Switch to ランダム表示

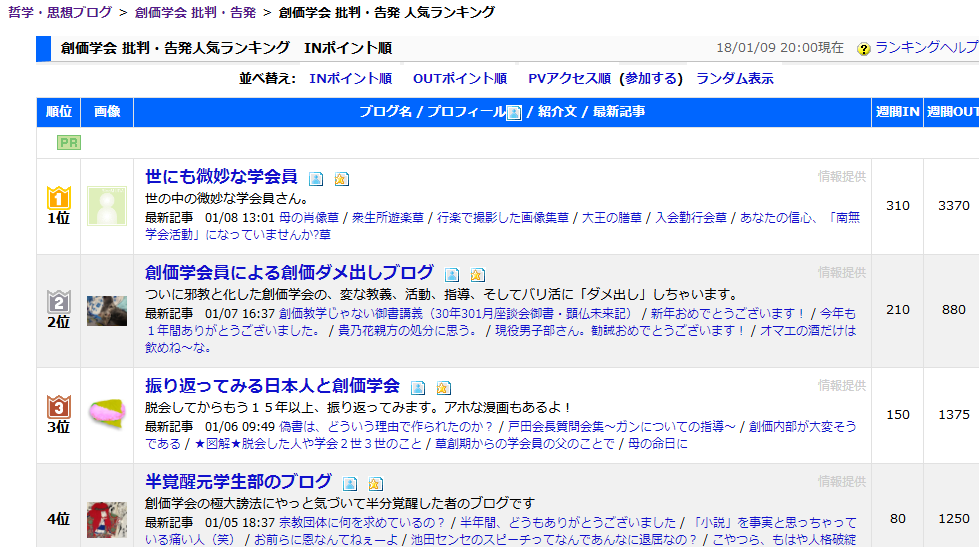734,79
